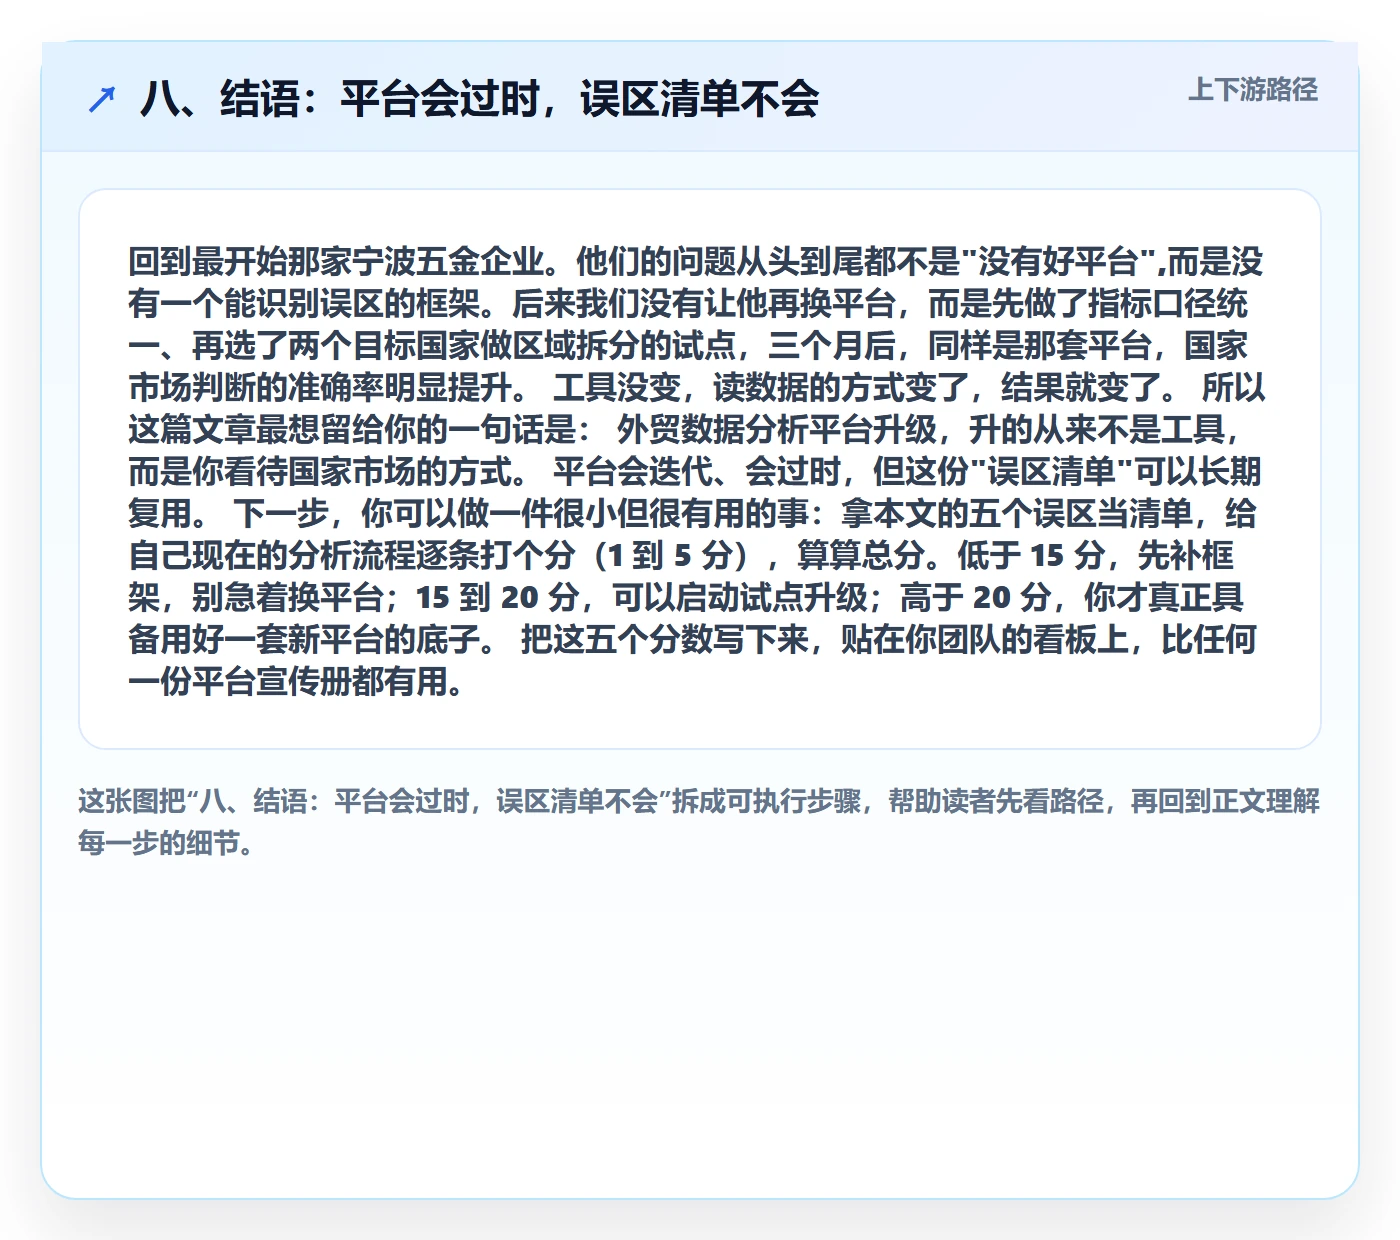Click the blue diagonal arrow icon
The image size is (1400, 1240).
[102, 99]
